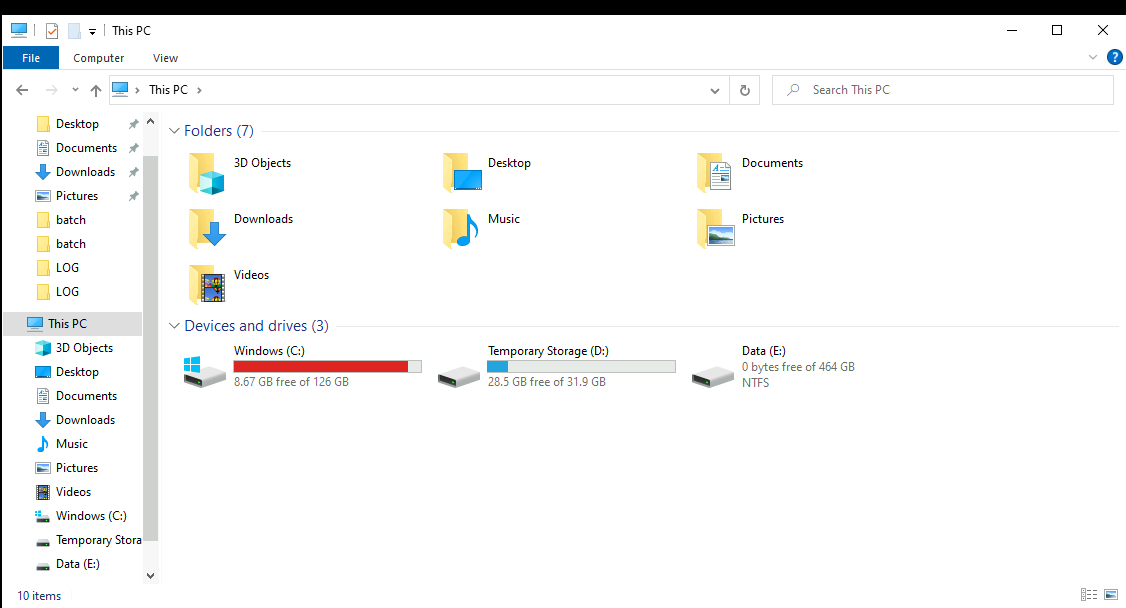
Task: Open the Videos folder icon in Folders
Action: tap(208, 285)
